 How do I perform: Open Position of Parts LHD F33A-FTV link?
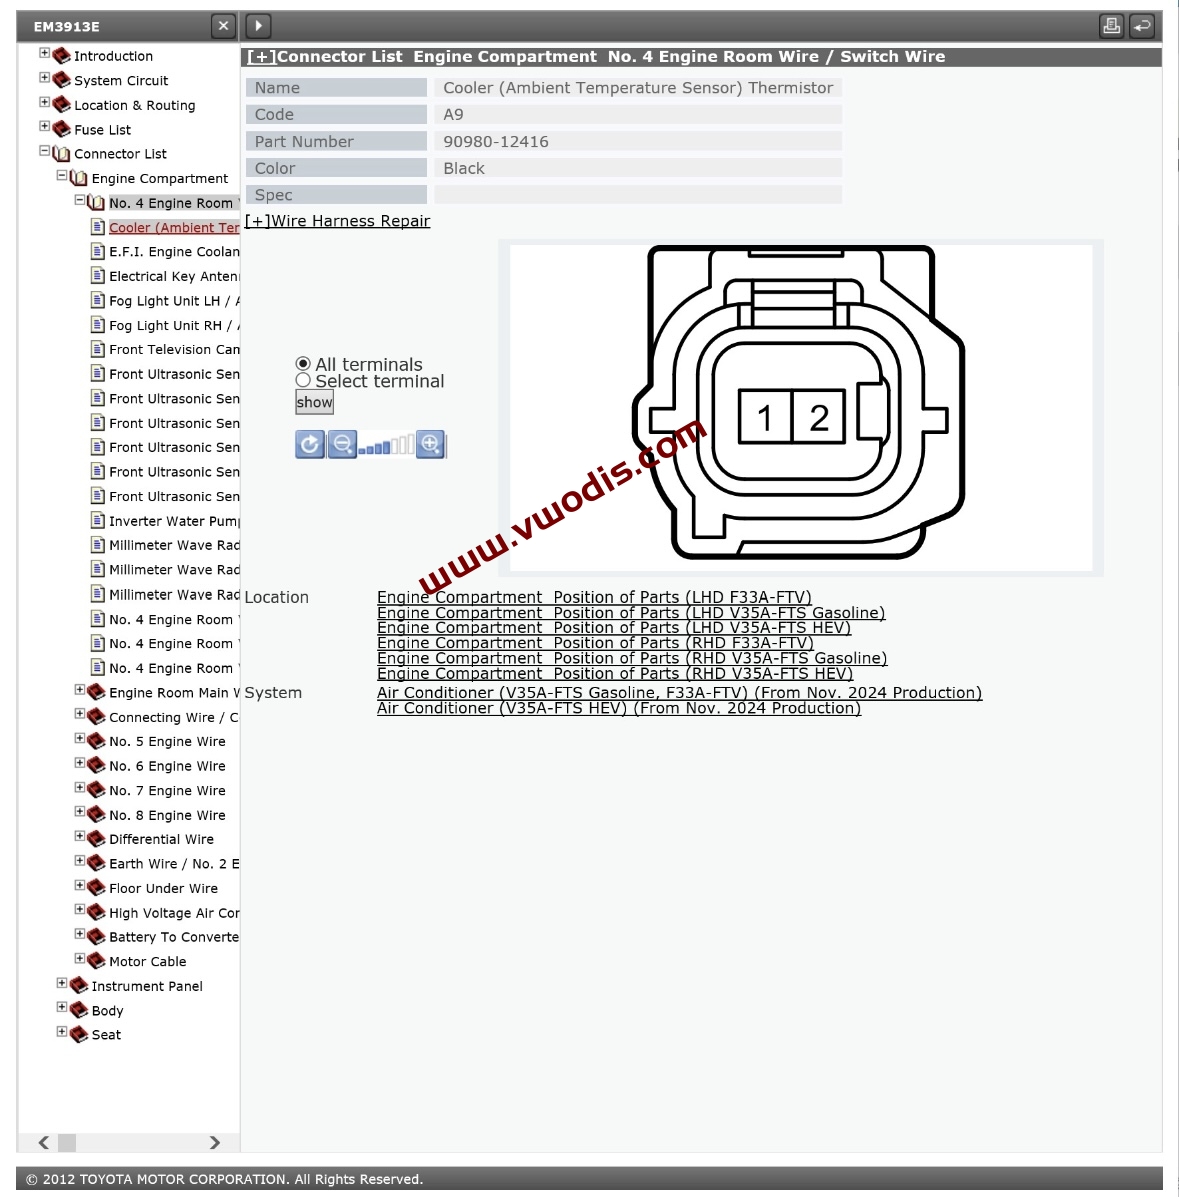coord(594,597)
